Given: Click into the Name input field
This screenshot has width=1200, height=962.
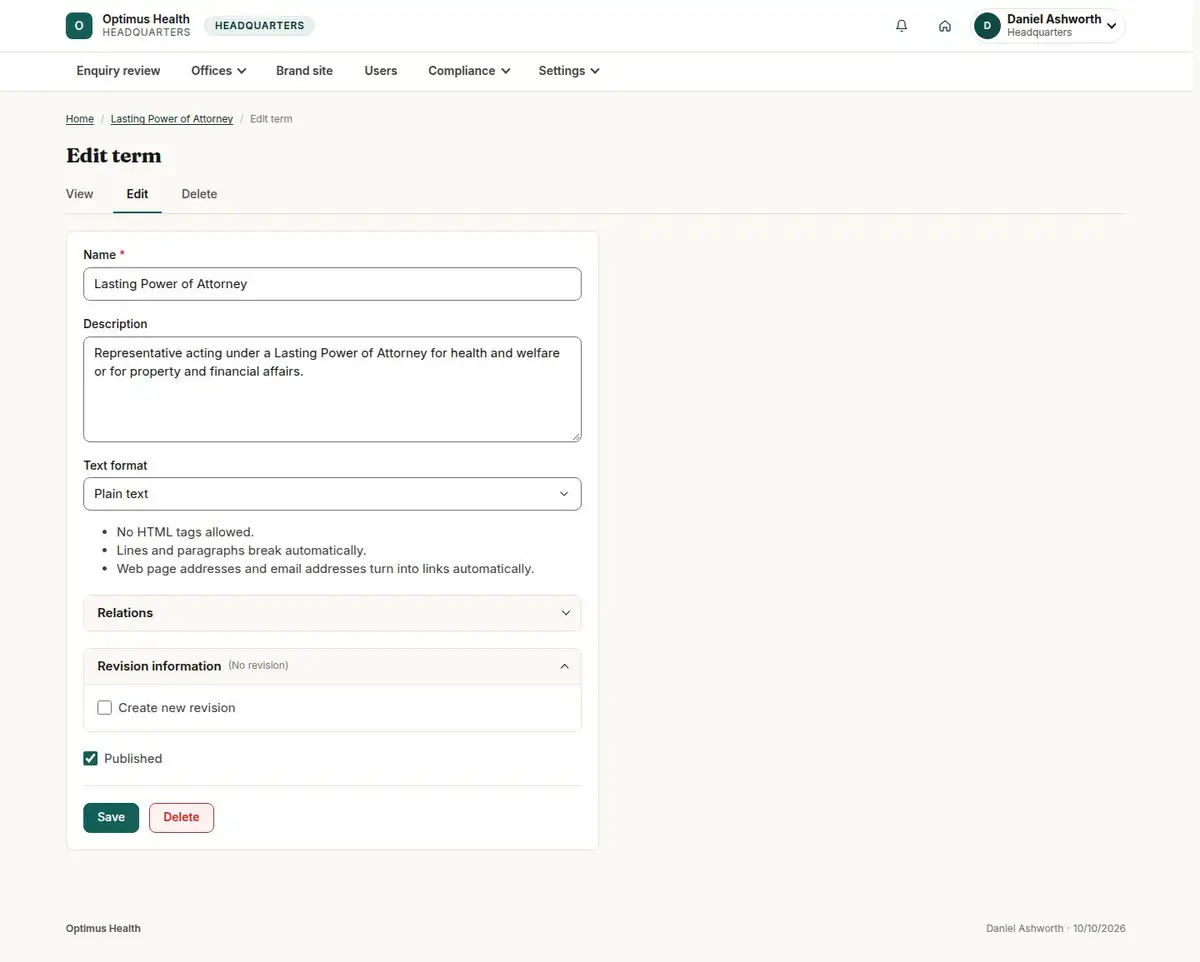Looking at the screenshot, I should tap(332, 284).
